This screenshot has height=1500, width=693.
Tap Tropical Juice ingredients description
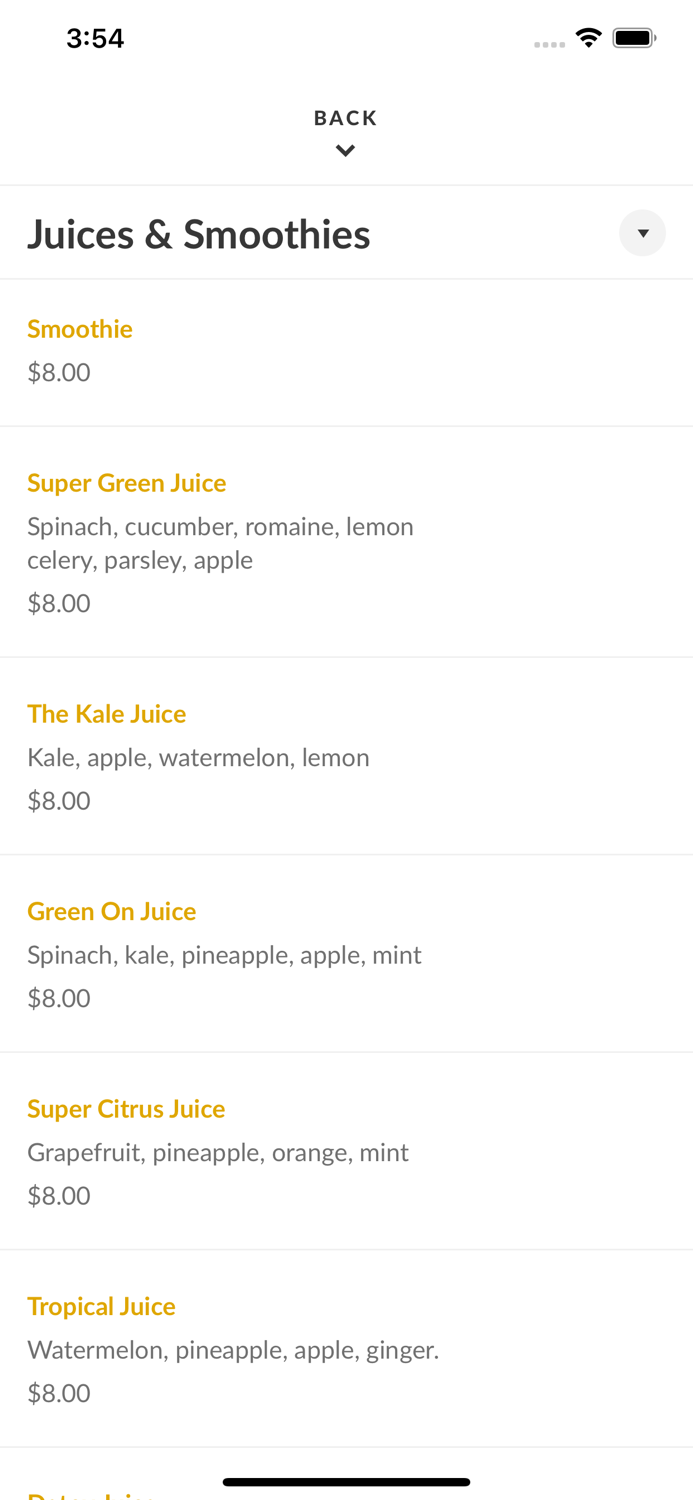233,1350
